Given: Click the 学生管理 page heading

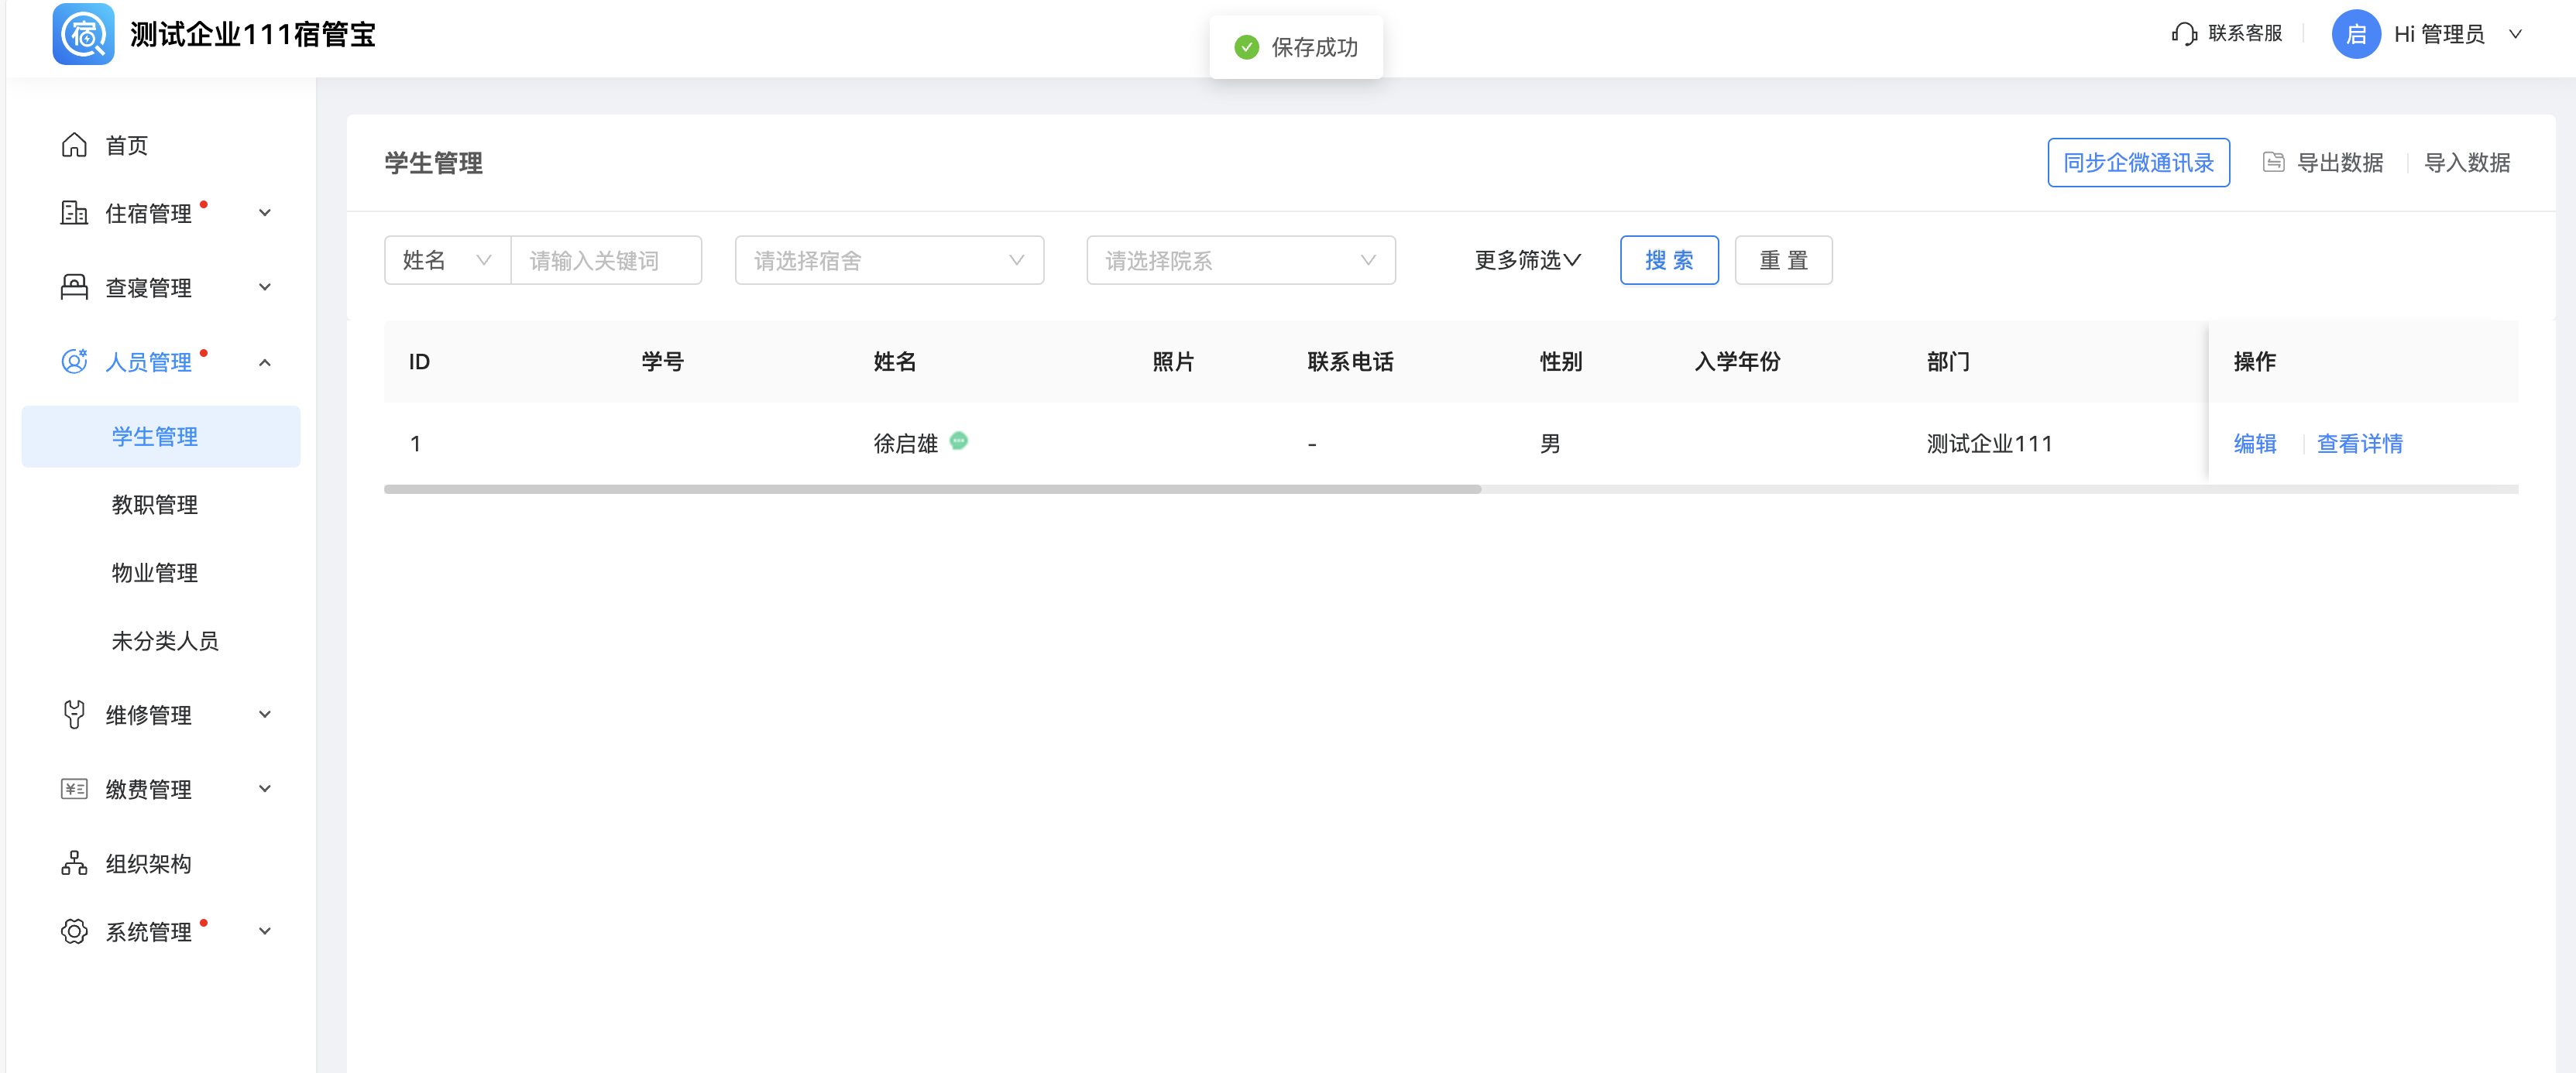Looking at the screenshot, I should (x=433, y=162).
